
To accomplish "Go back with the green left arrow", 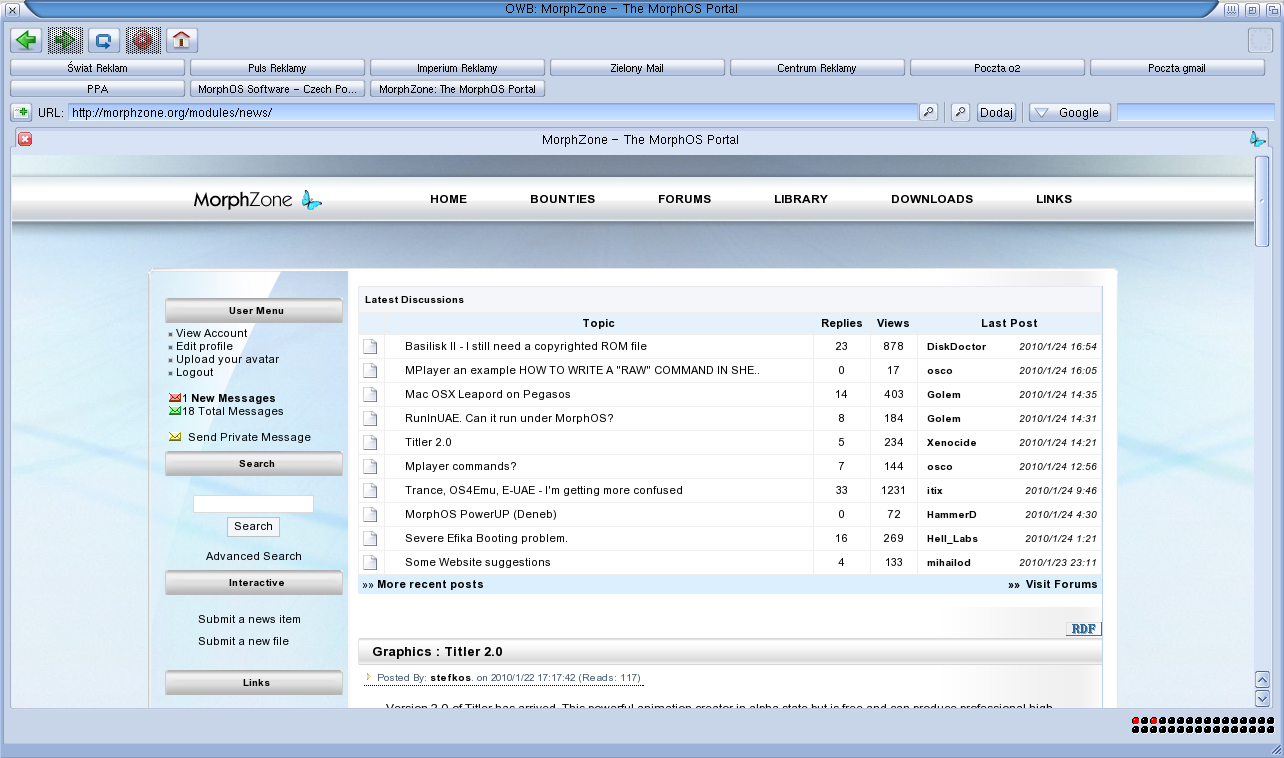I will click(26, 40).
